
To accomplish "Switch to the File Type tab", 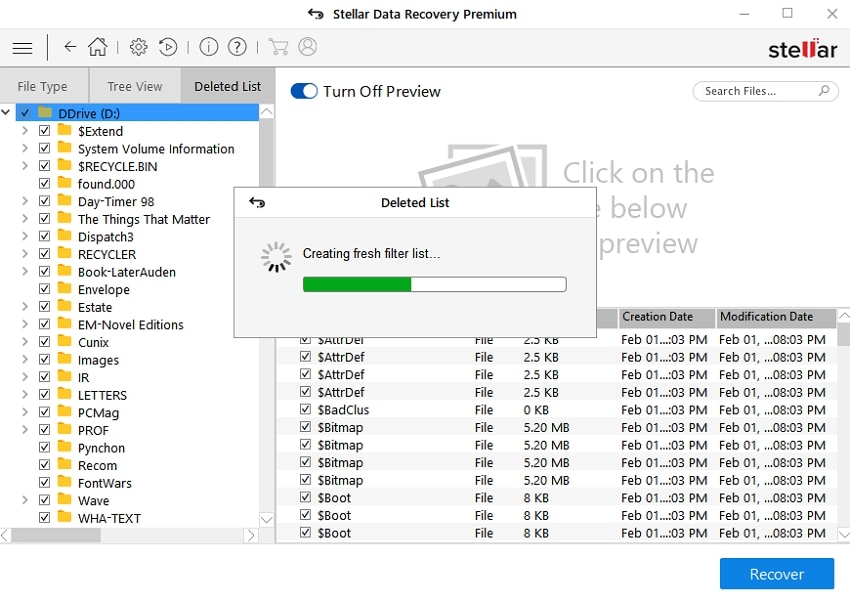I will click(44, 86).
